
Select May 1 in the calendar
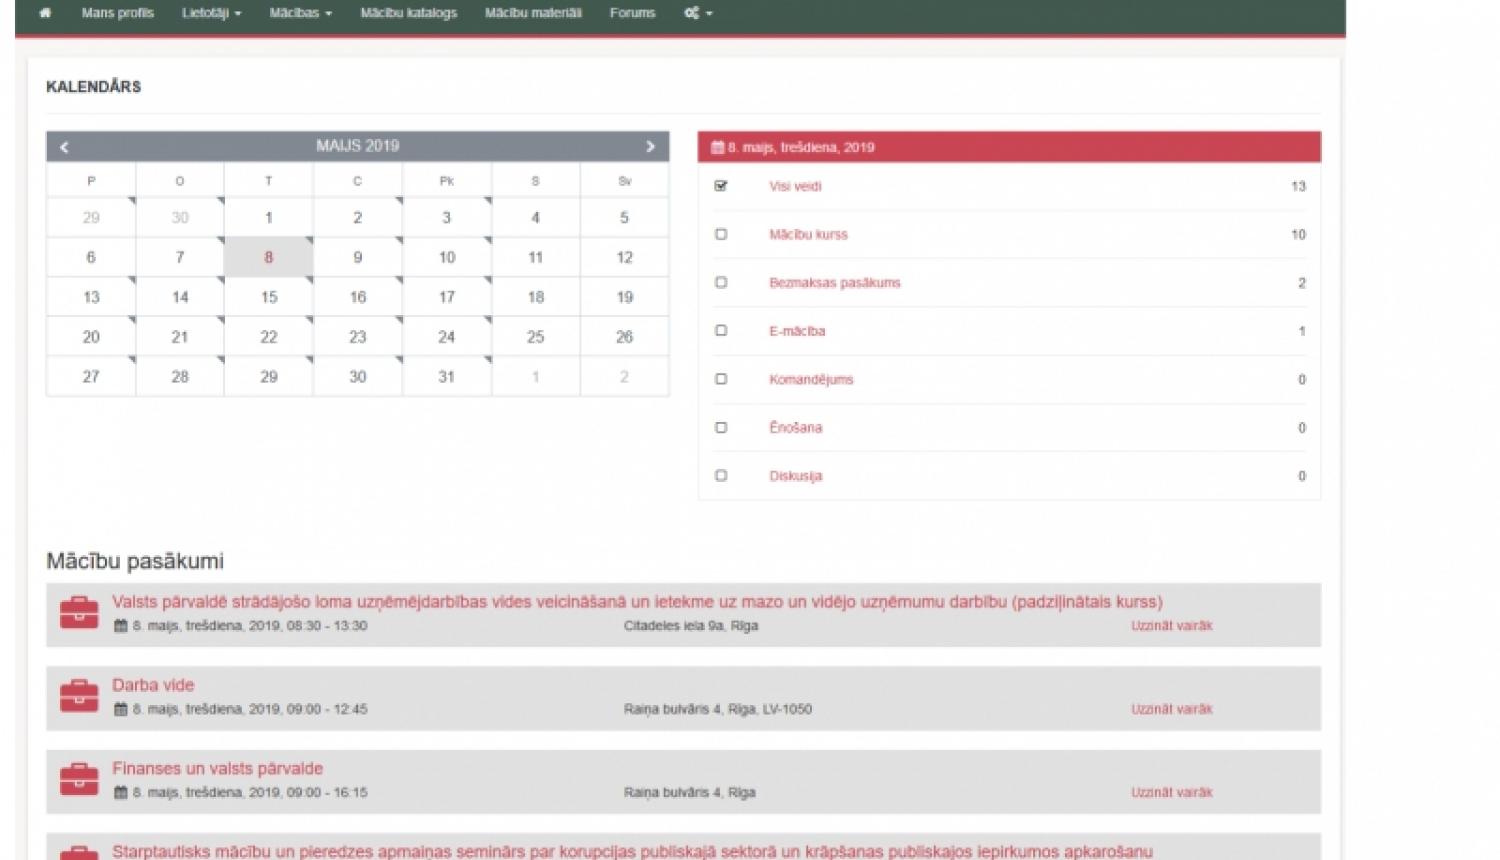click(x=269, y=217)
